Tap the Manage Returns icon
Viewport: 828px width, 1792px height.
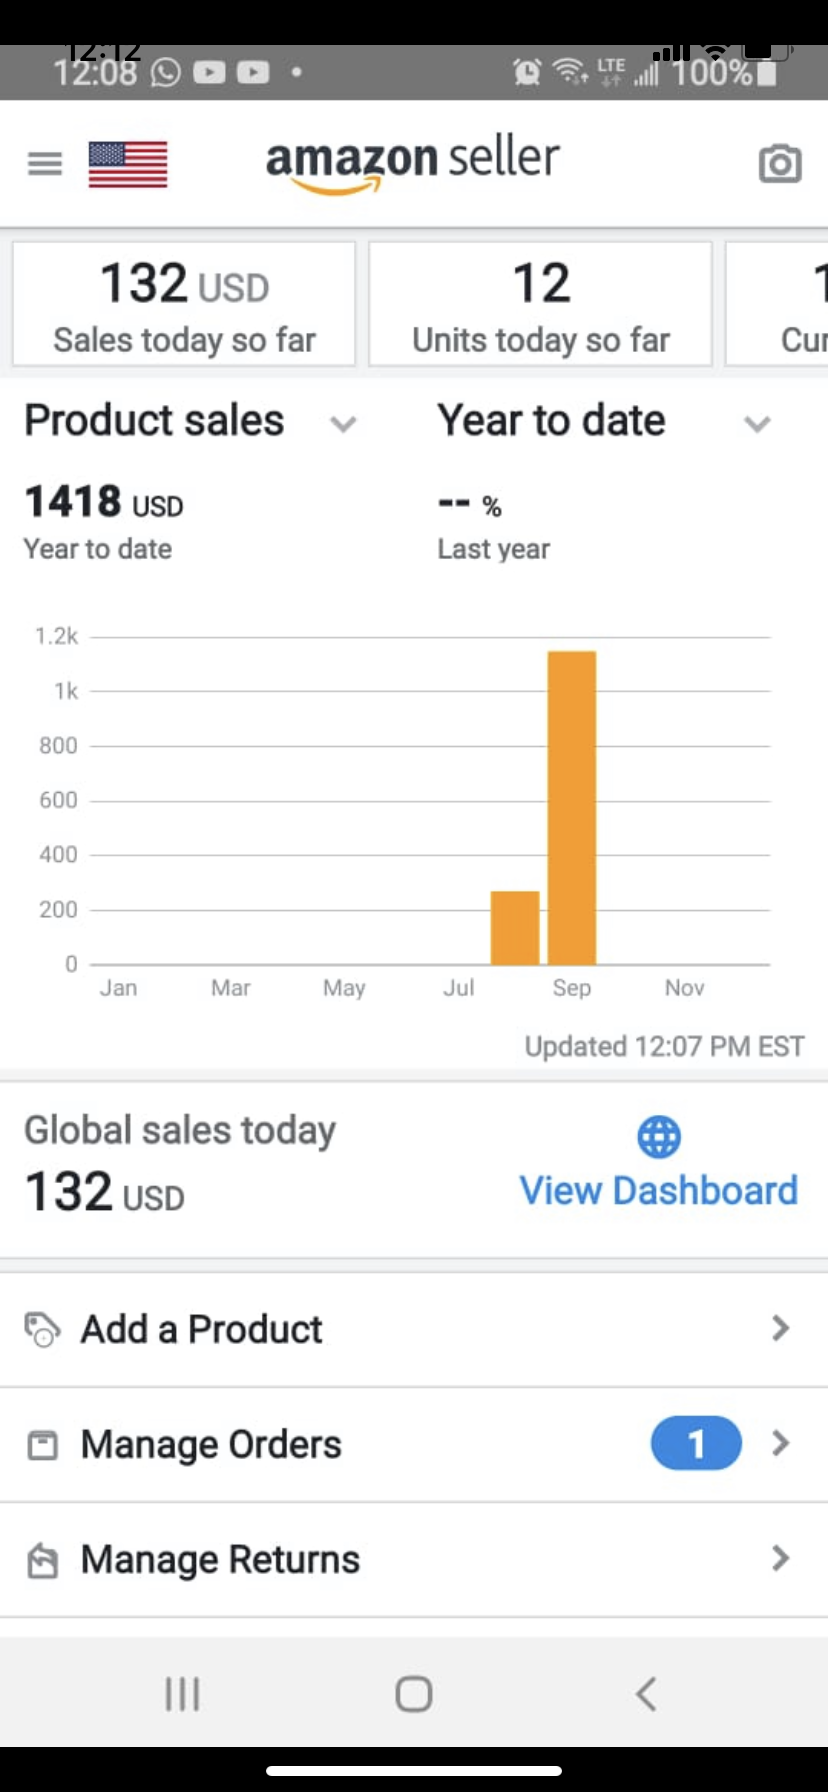42,1560
